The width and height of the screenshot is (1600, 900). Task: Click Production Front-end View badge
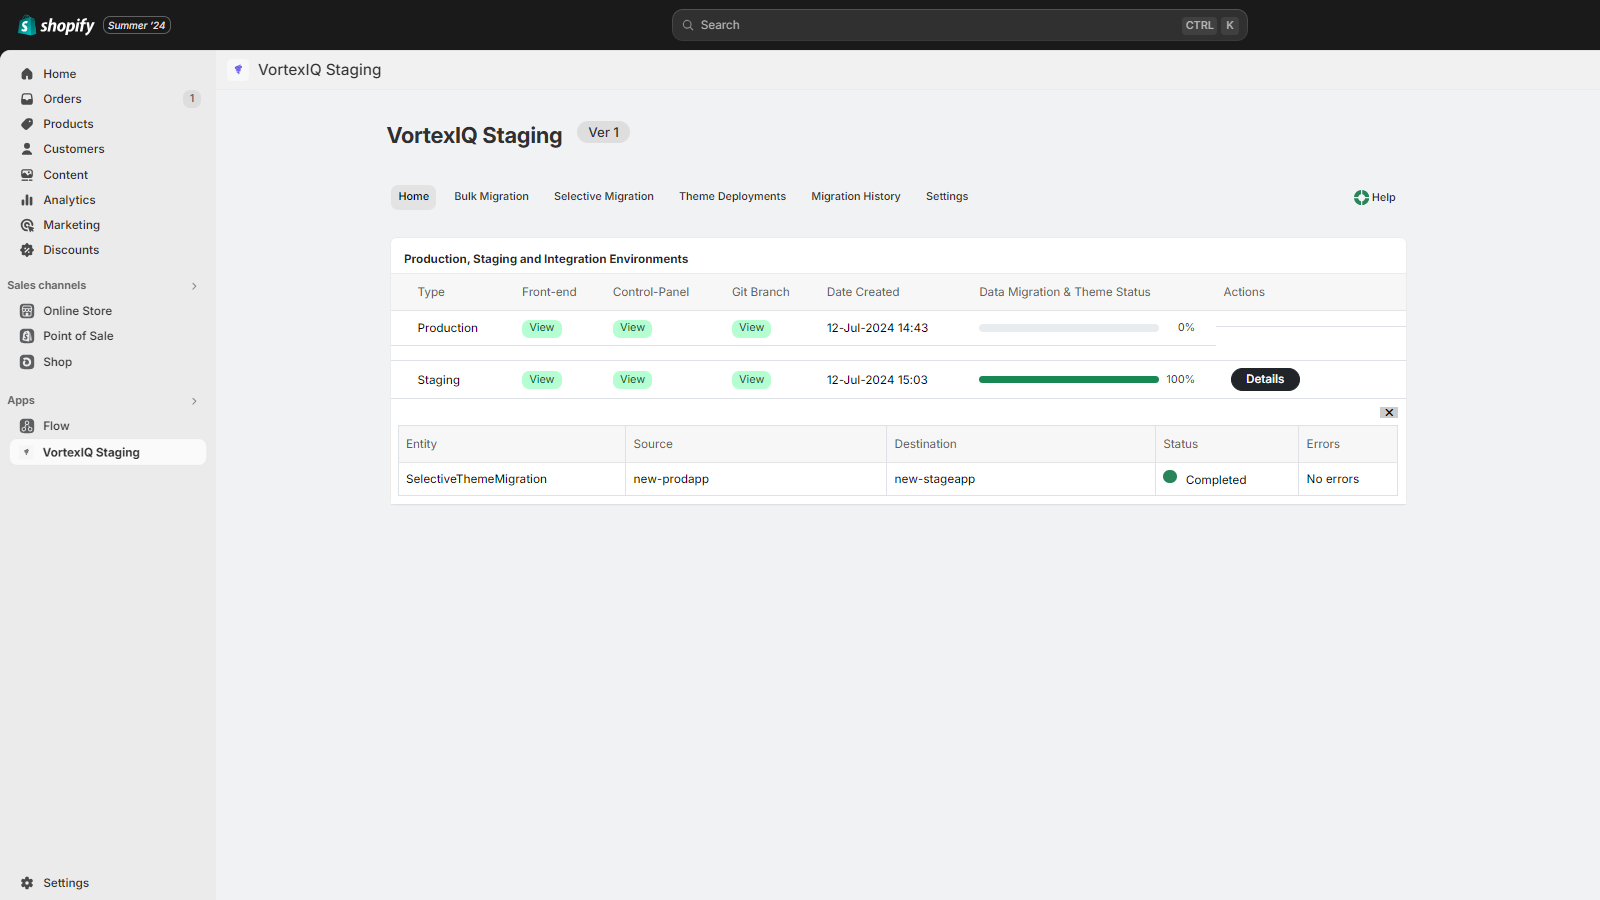(x=541, y=328)
